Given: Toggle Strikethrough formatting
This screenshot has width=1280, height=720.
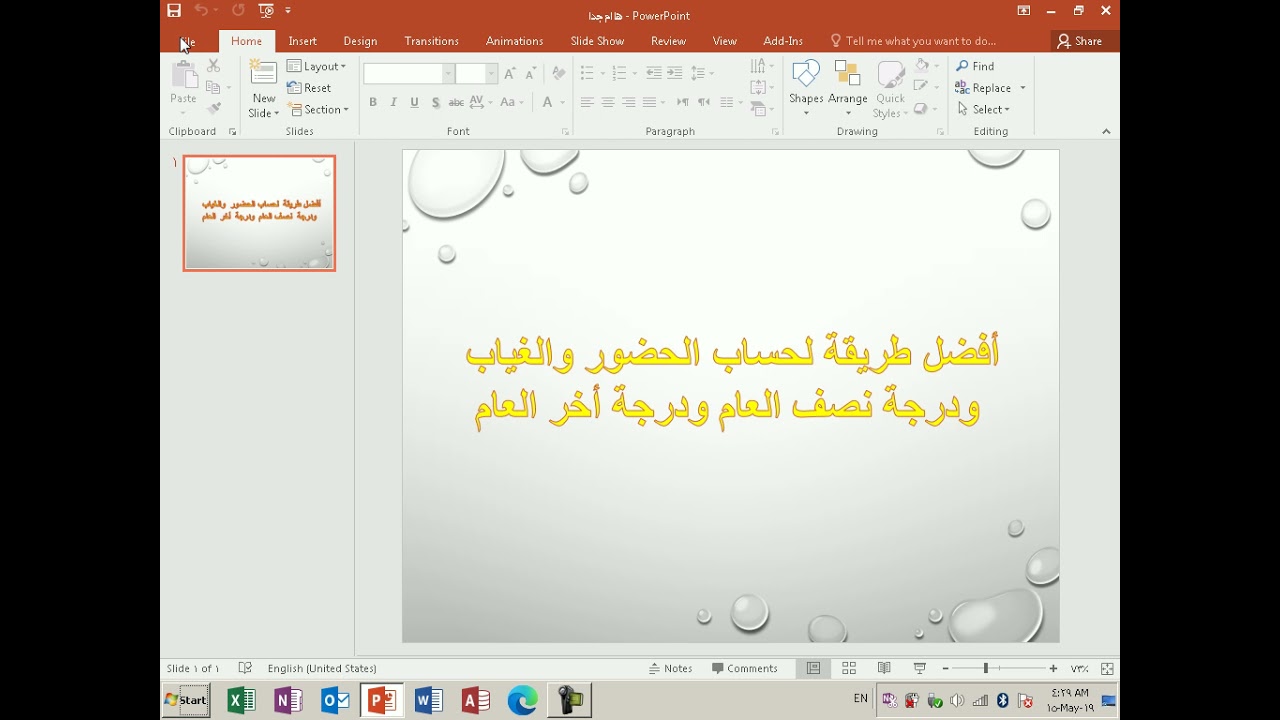Looking at the screenshot, I should tap(456, 102).
